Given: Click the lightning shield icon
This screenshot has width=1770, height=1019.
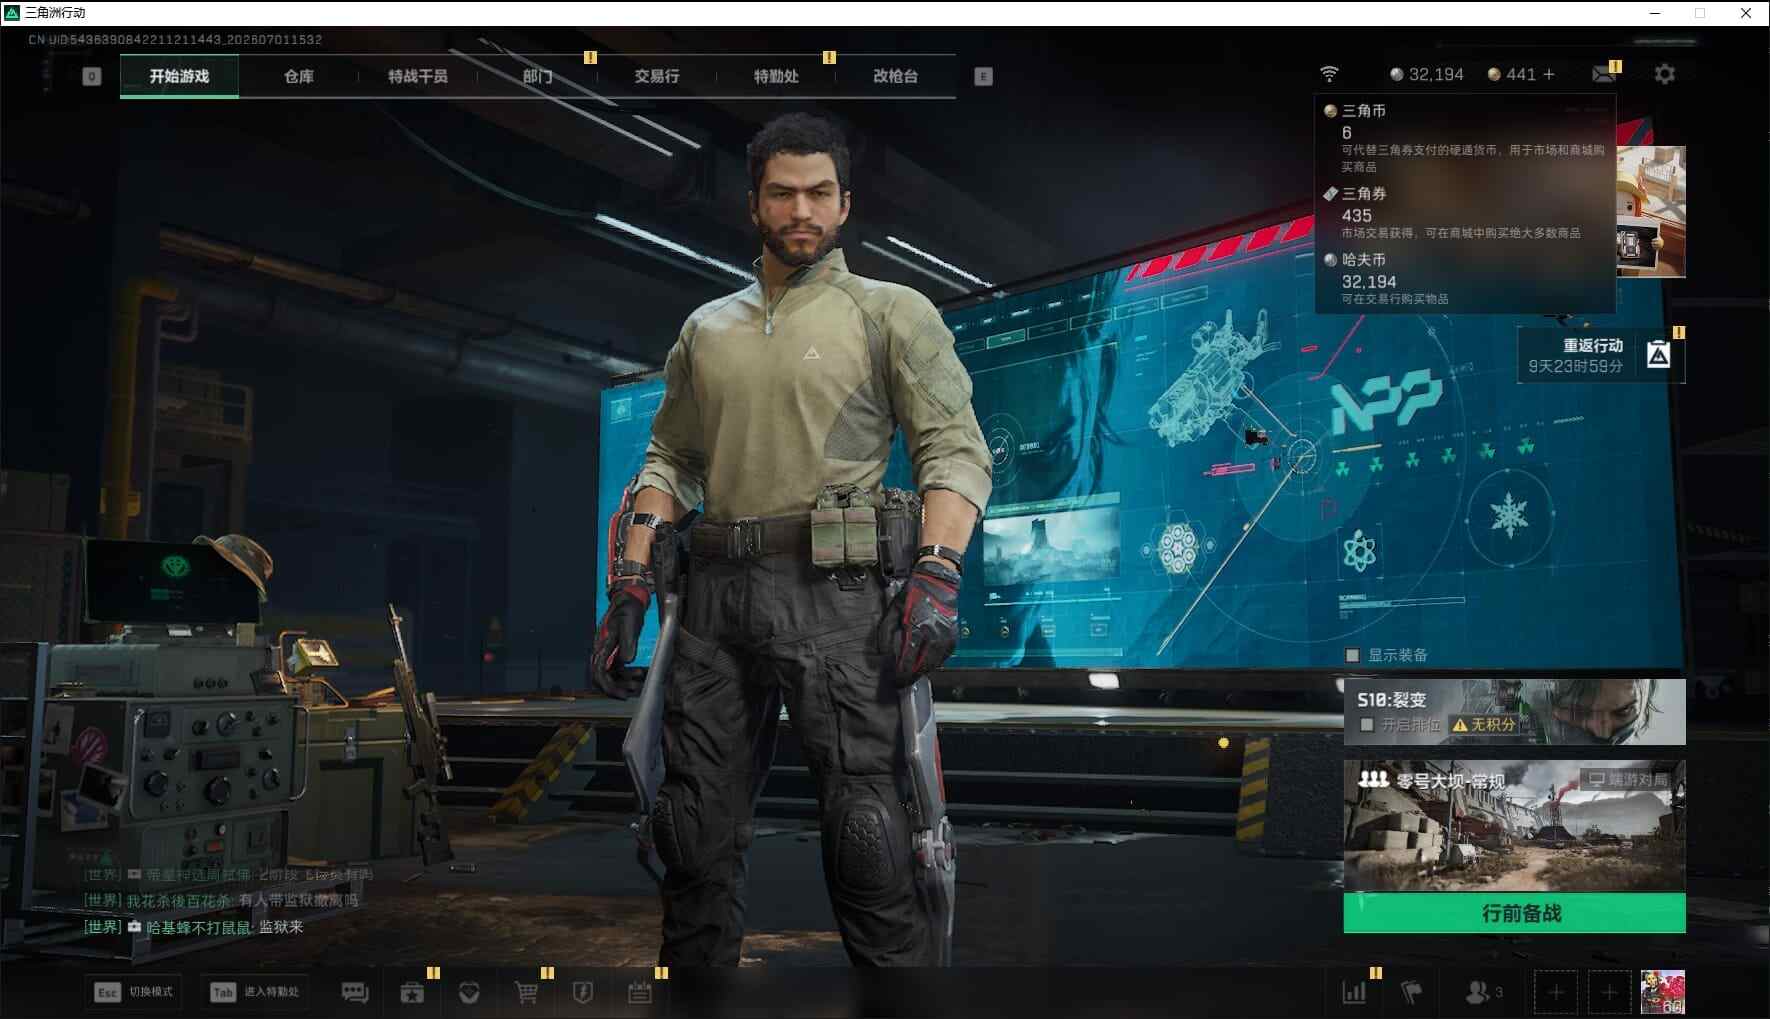Looking at the screenshot, I should [x=583, y=992].
